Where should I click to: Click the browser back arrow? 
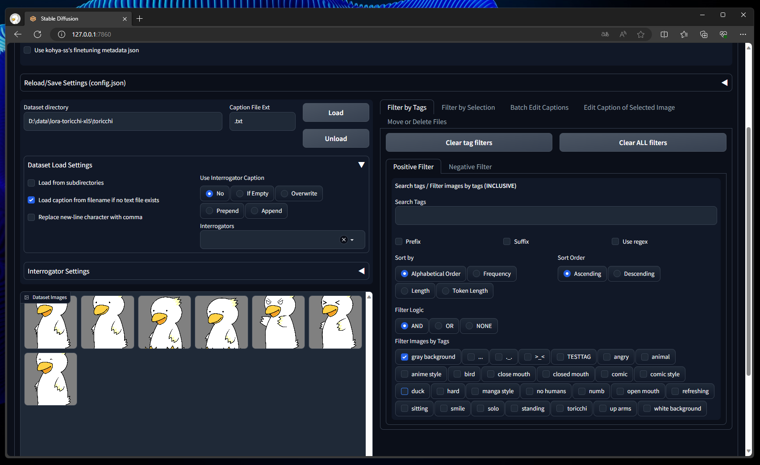(x=17, y=34)
